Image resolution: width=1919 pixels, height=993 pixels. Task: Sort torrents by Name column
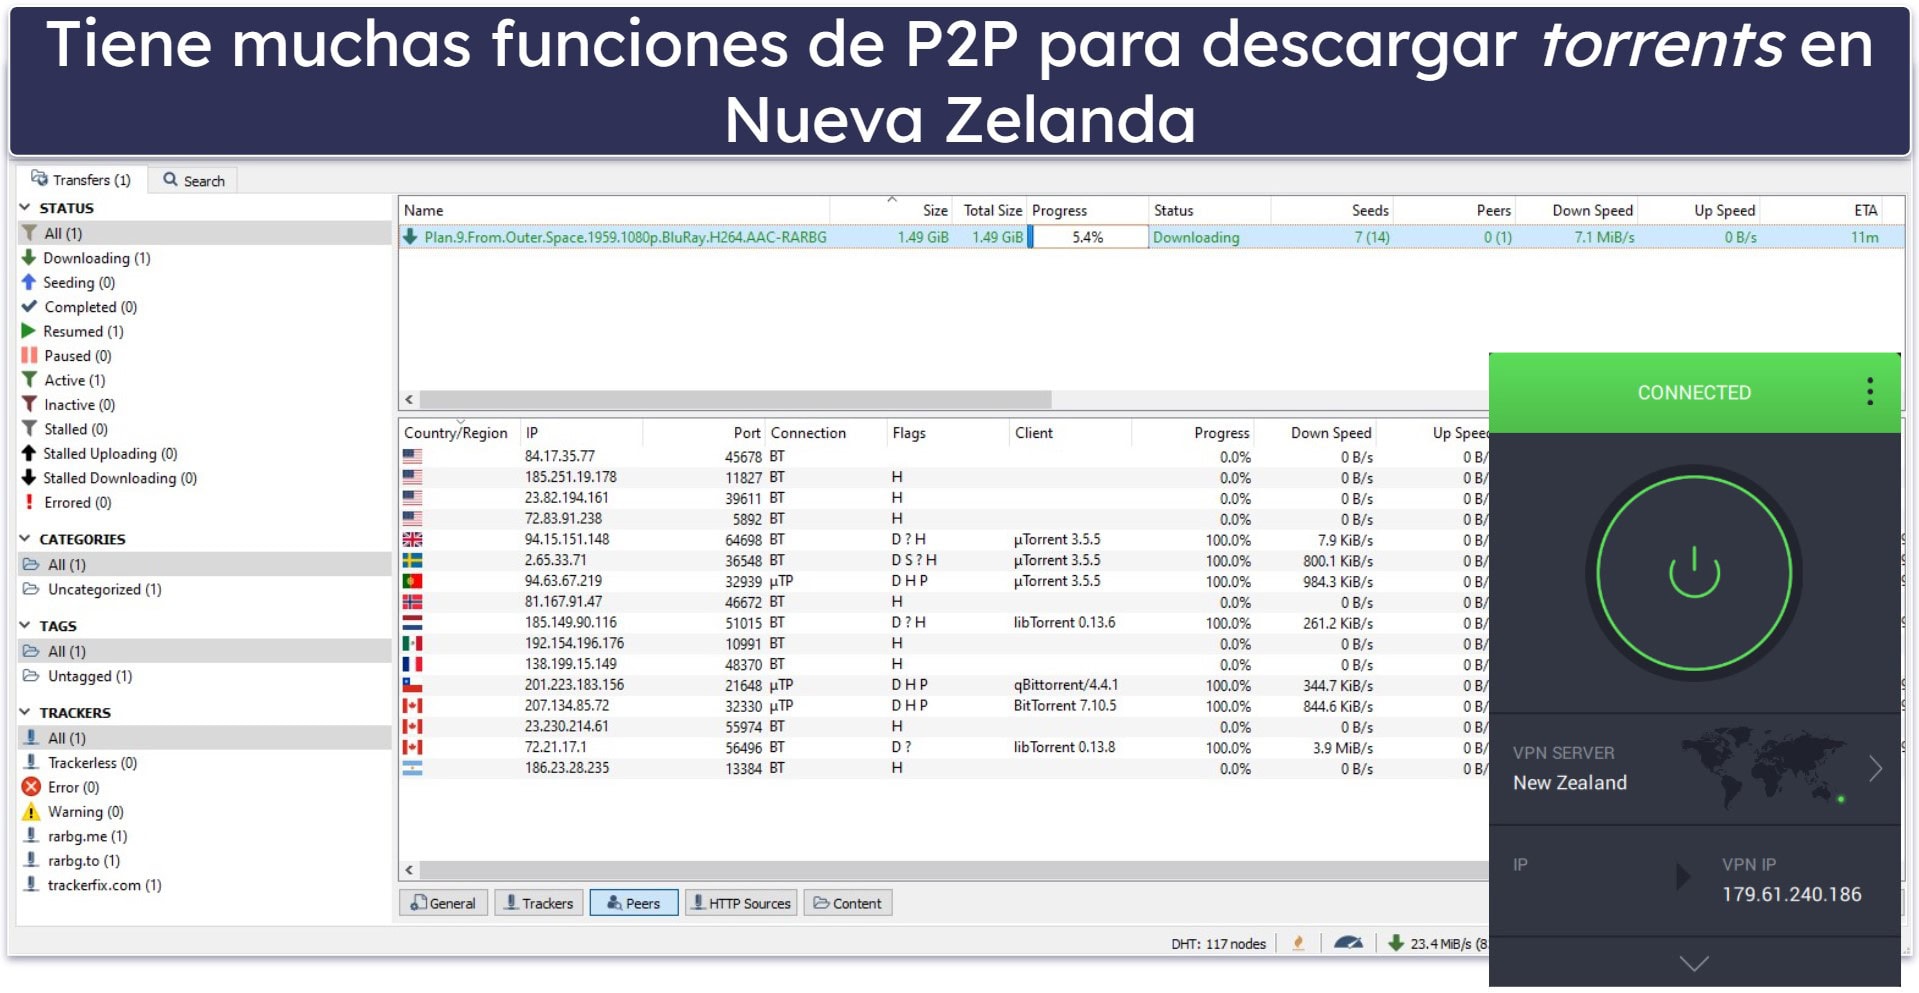pyautogui.click(x=614, y=210)
